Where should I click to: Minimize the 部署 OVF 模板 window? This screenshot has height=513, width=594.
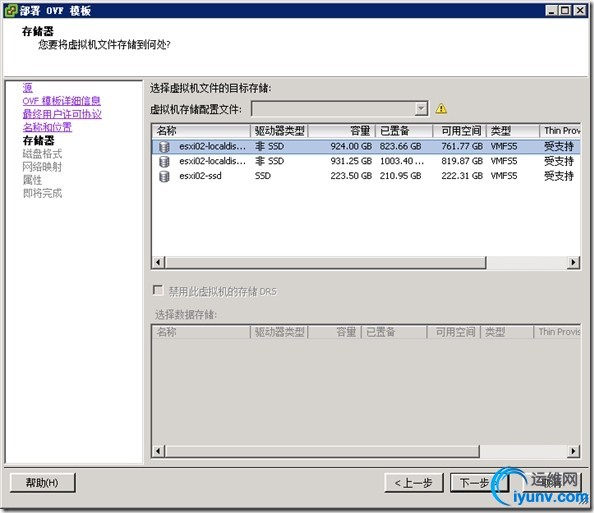tap(552, 10)
